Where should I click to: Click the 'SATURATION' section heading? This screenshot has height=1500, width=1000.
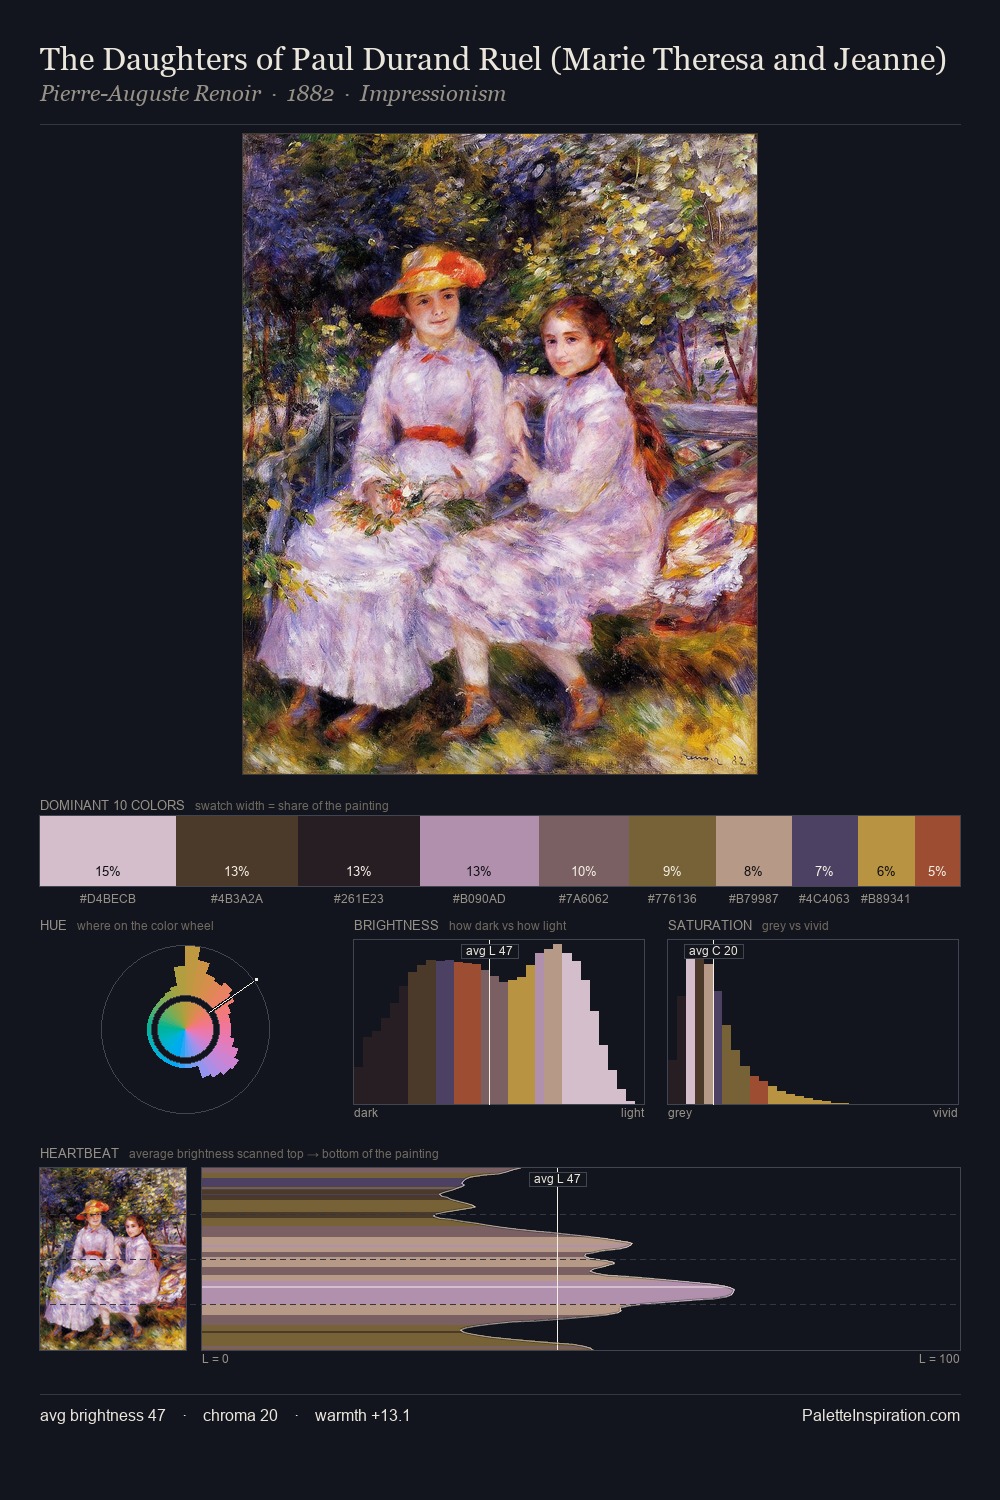[x=710, y=925]
